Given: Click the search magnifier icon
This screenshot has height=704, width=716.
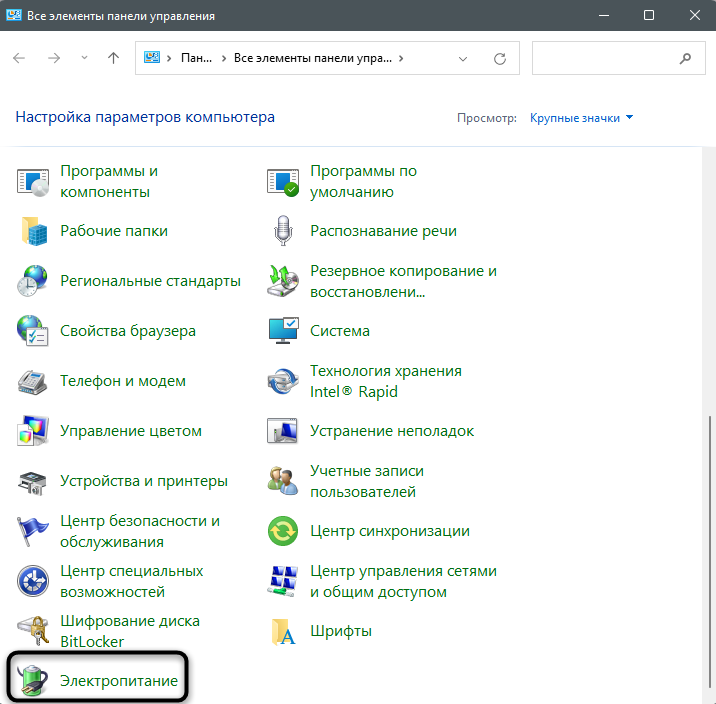Looking at the screenshot, I should 685,58.
